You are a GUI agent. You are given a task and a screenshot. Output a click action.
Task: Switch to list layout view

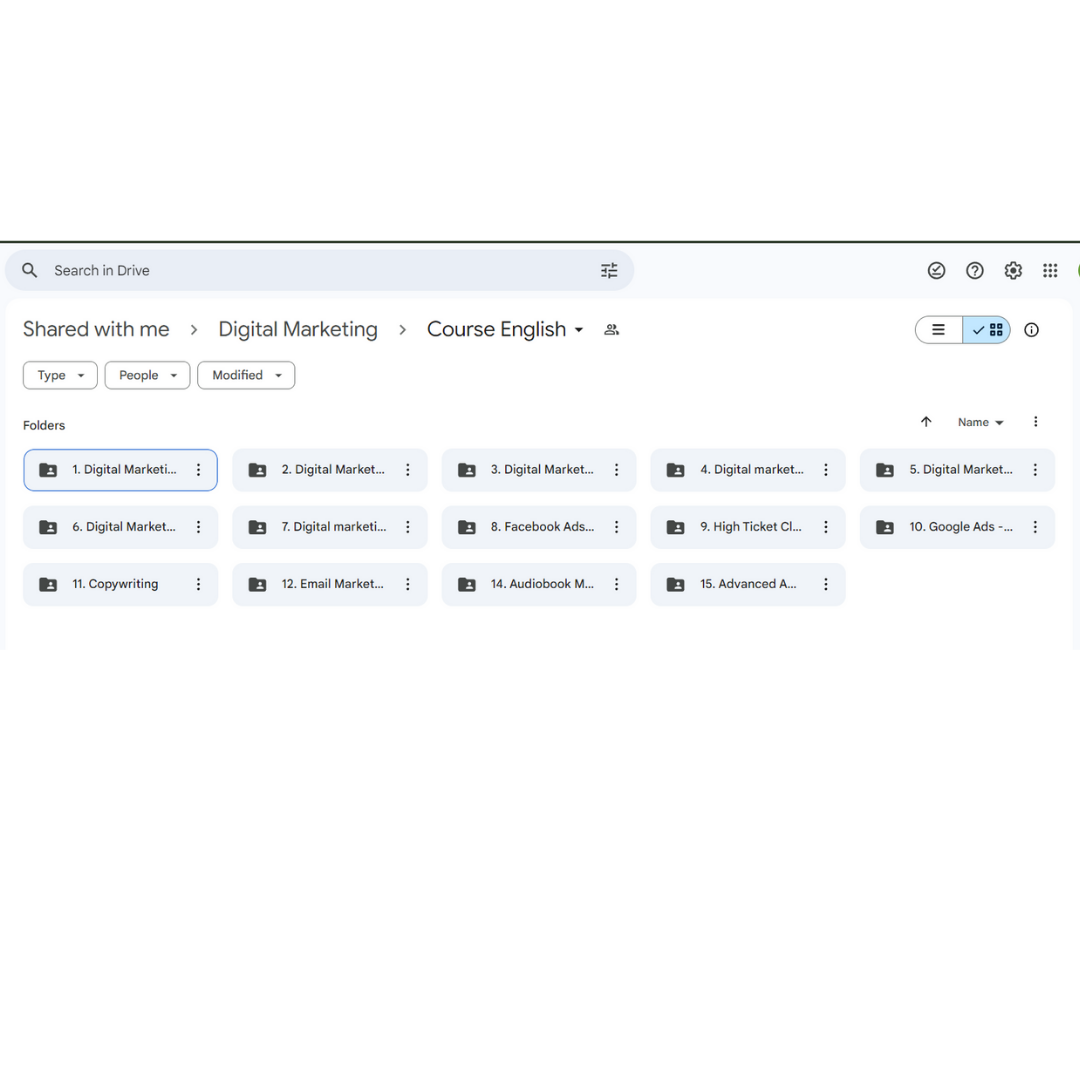[938, 330]
